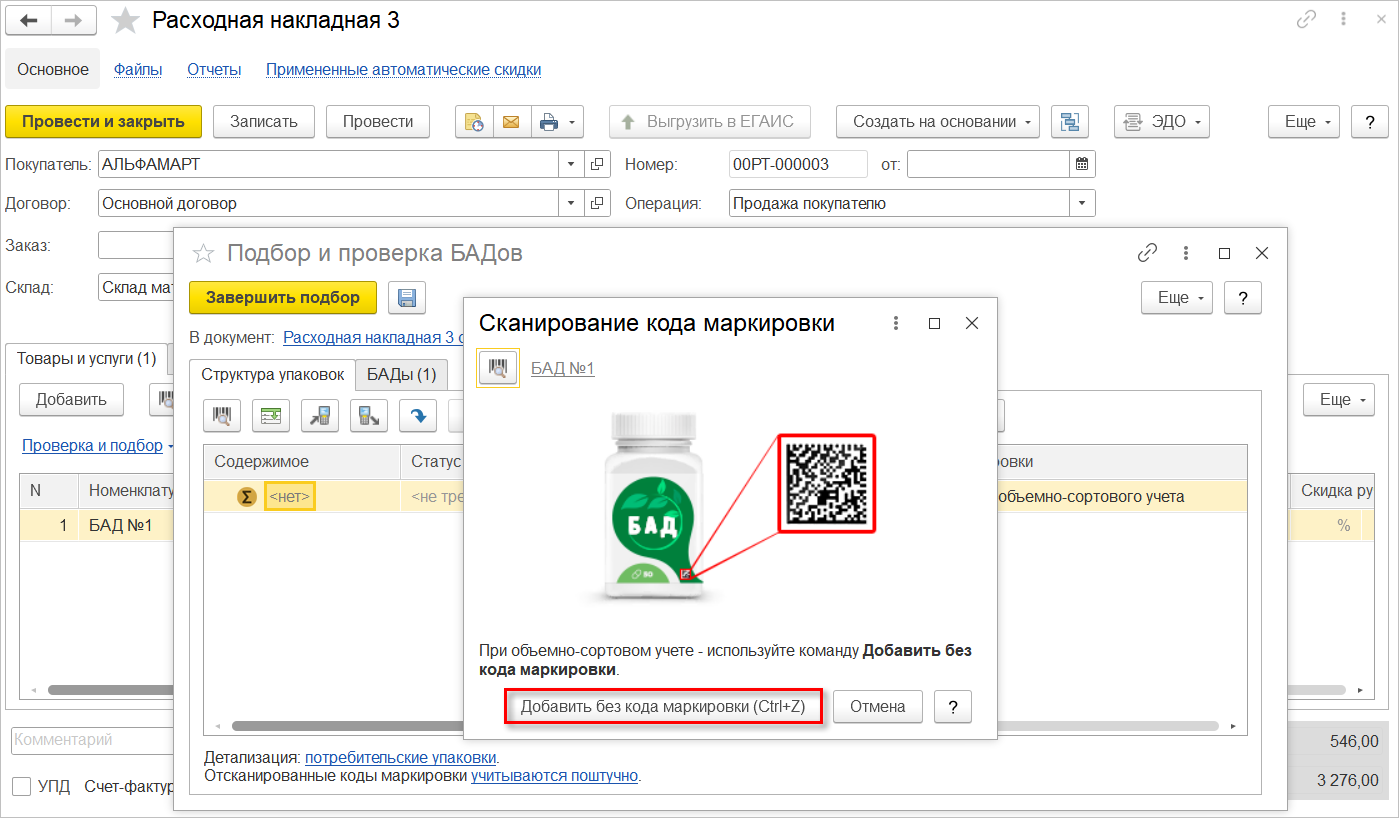Expand the Покупатель dropdown arrow
Image resolution: width=1399 pixels, height=818 pixels.
571,164
